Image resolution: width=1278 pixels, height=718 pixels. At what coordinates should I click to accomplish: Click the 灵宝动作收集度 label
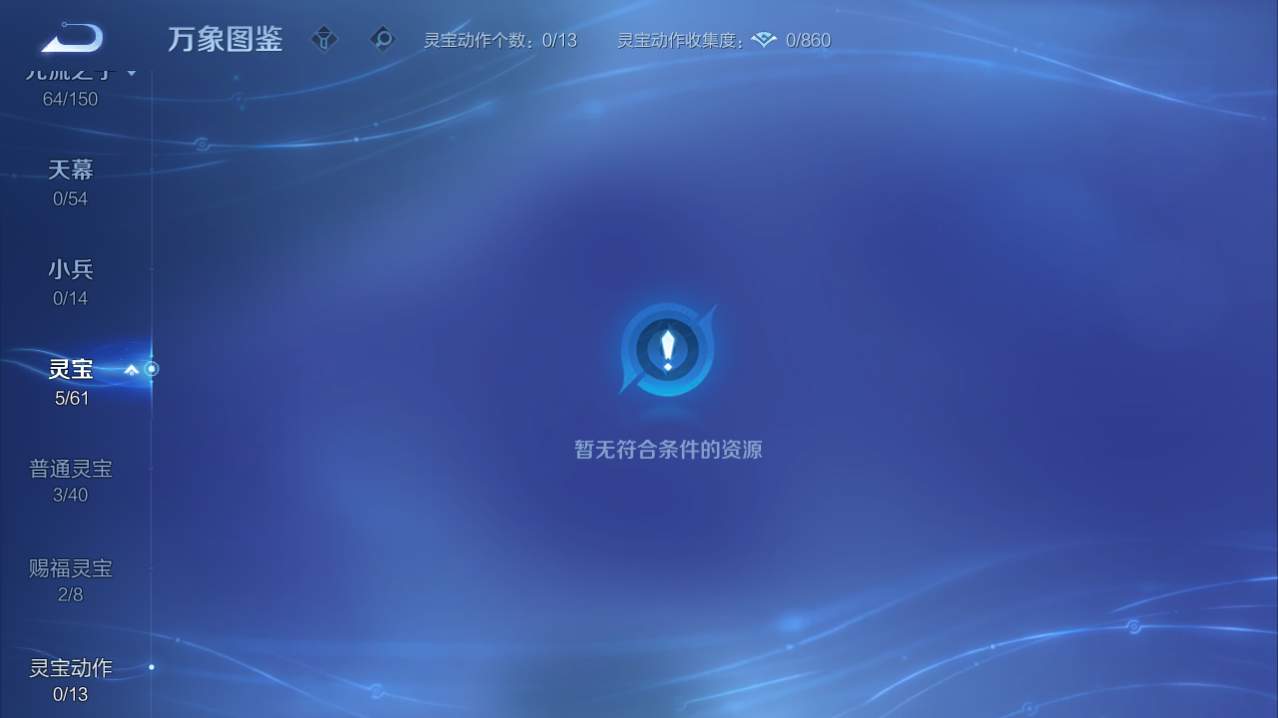click(x=680, y=40)
